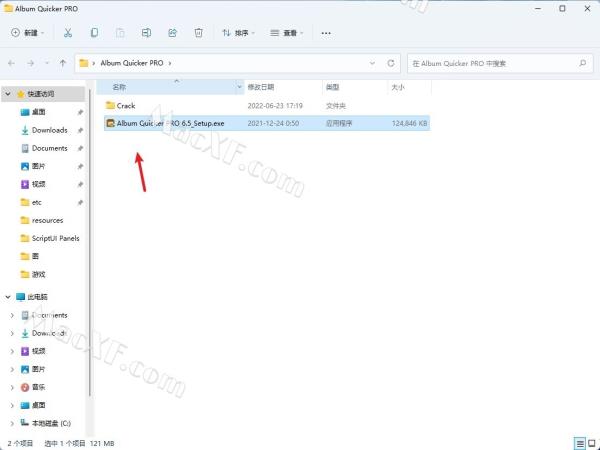This screenshot has height=450, width=600.
Task: Click the pin icon next to Documents
Action: click(x=80, y=148)
